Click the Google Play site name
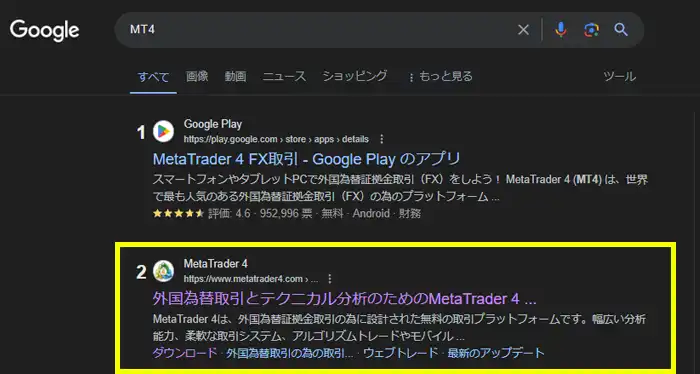700x374 pixels. coord(212,124)
